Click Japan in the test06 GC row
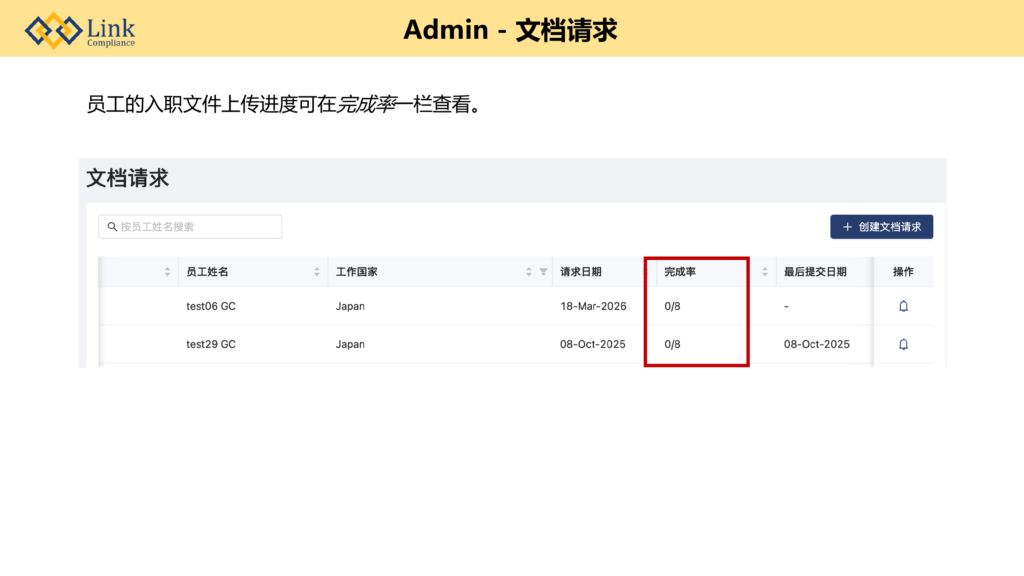The height and width of the screenshot is (576, 1024). tap(350, 306)
